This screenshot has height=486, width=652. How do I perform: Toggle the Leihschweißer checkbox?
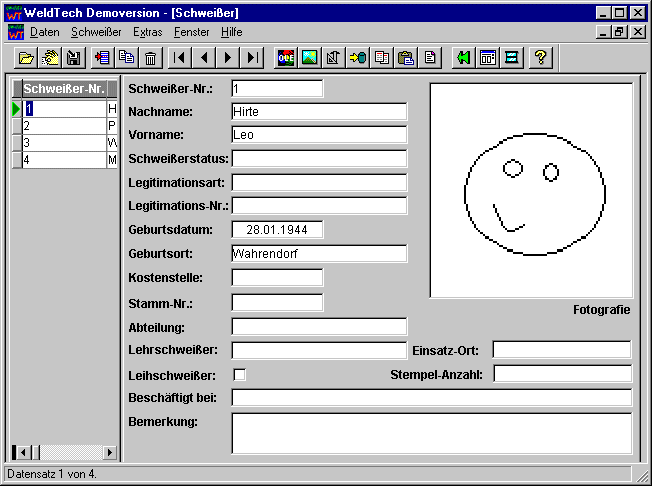click(x=239, y=375)
